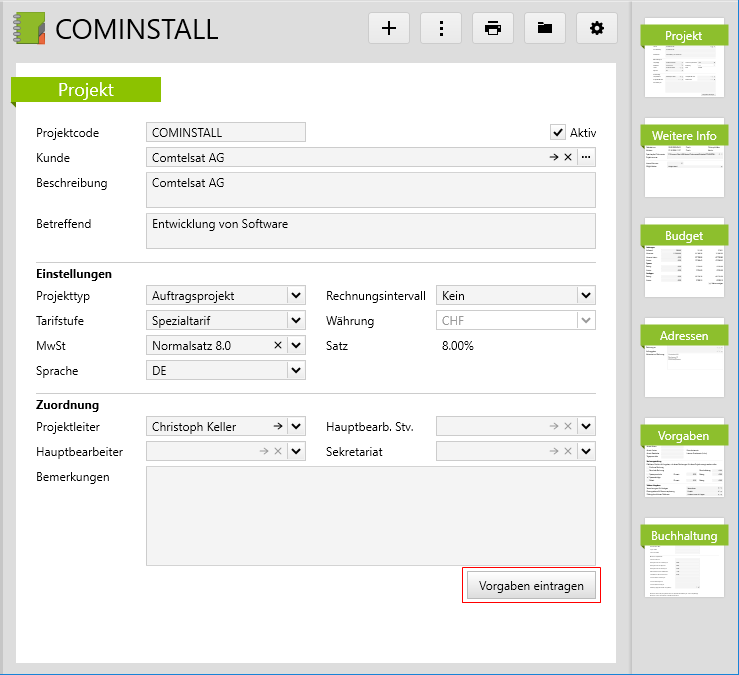Open the Tarifstufe dropdown list
The image size is (739, 675).
(x=295, y=320)
